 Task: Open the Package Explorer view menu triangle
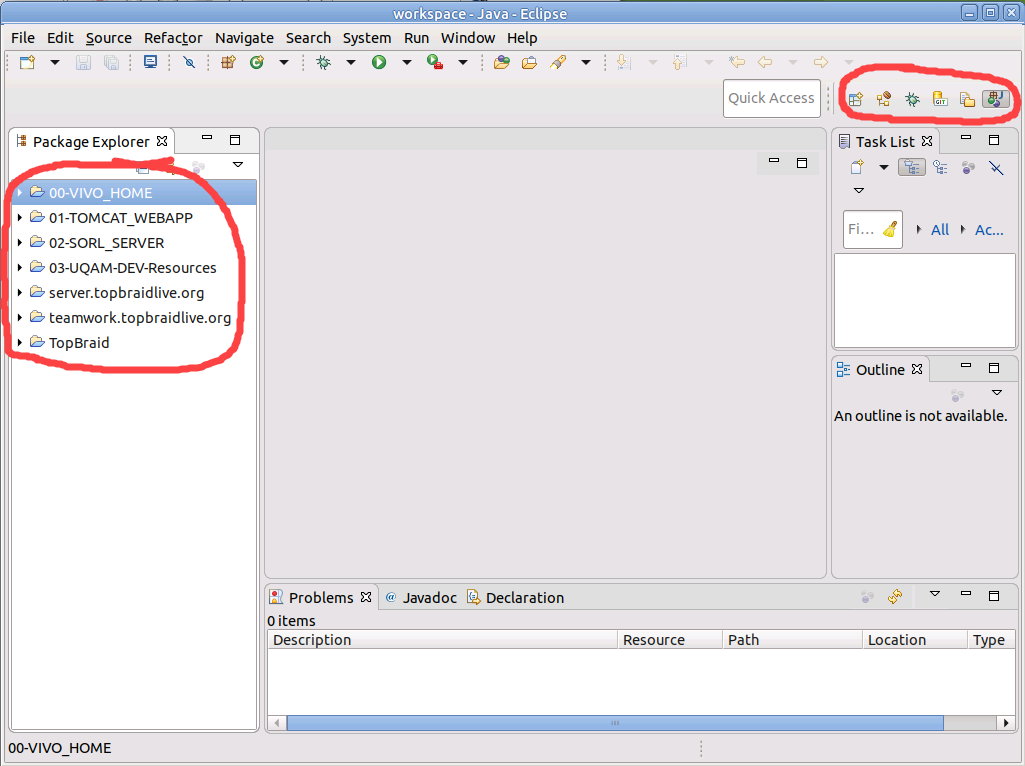click(x=238, y=165)
